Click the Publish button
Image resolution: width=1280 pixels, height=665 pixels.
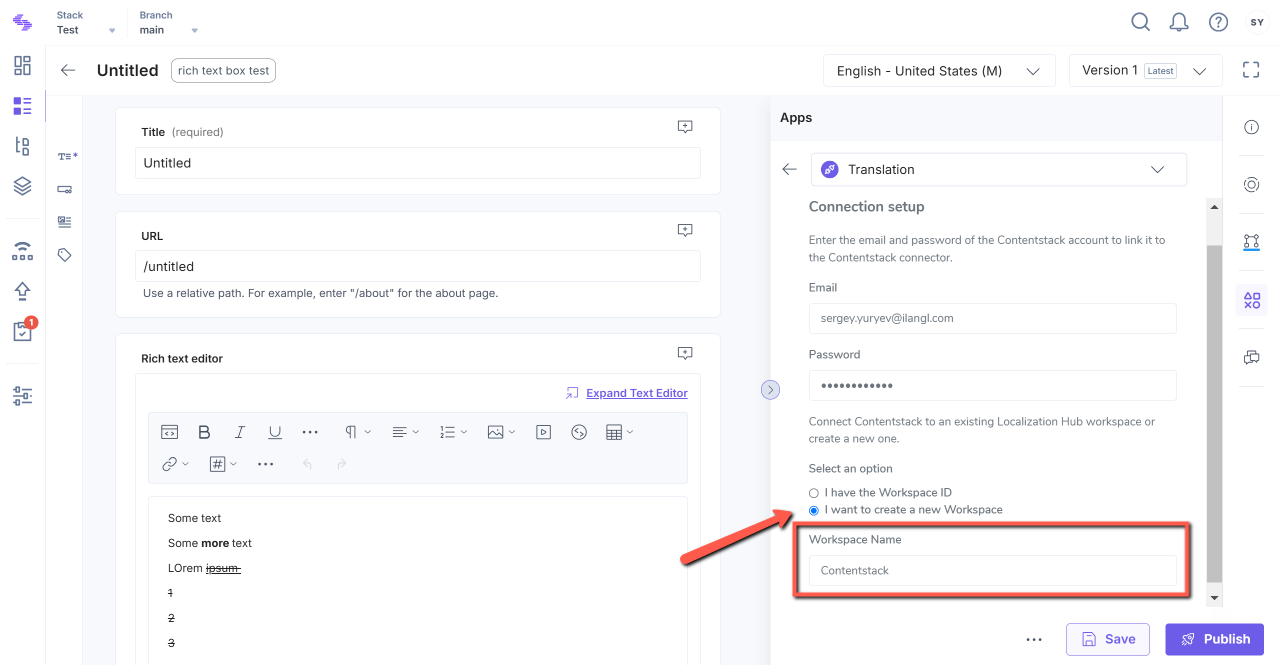click(1215, 639)
